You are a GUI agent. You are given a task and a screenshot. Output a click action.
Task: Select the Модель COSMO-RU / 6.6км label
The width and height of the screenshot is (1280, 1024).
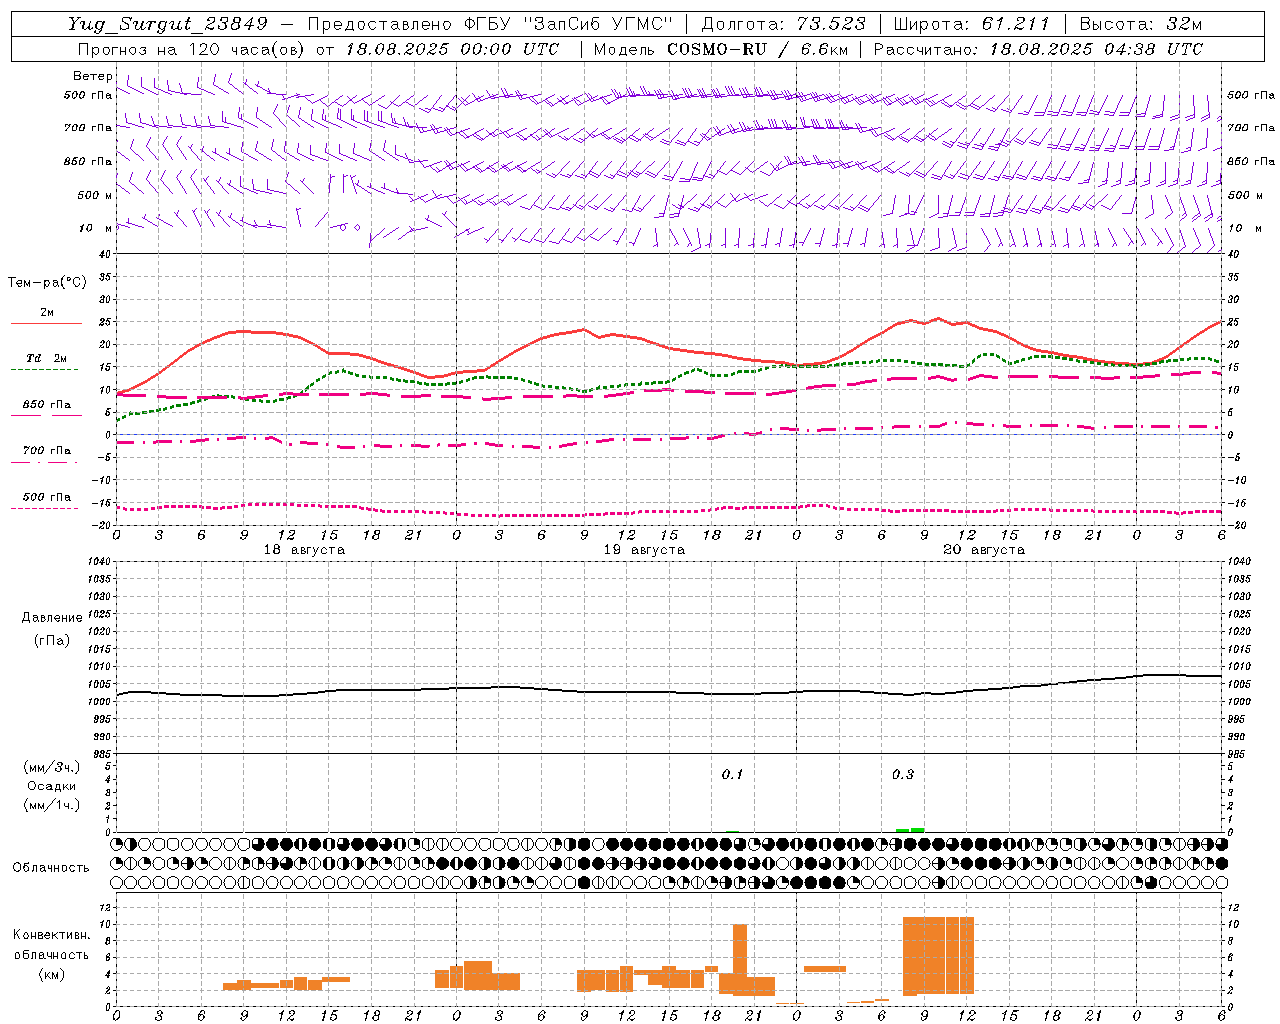(721, 49)
